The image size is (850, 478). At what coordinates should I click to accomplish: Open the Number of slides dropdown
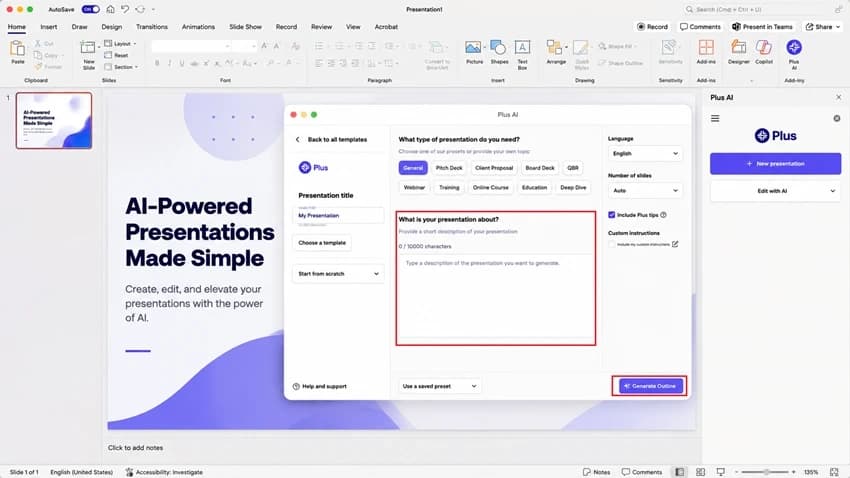click(x=645, y=190)
